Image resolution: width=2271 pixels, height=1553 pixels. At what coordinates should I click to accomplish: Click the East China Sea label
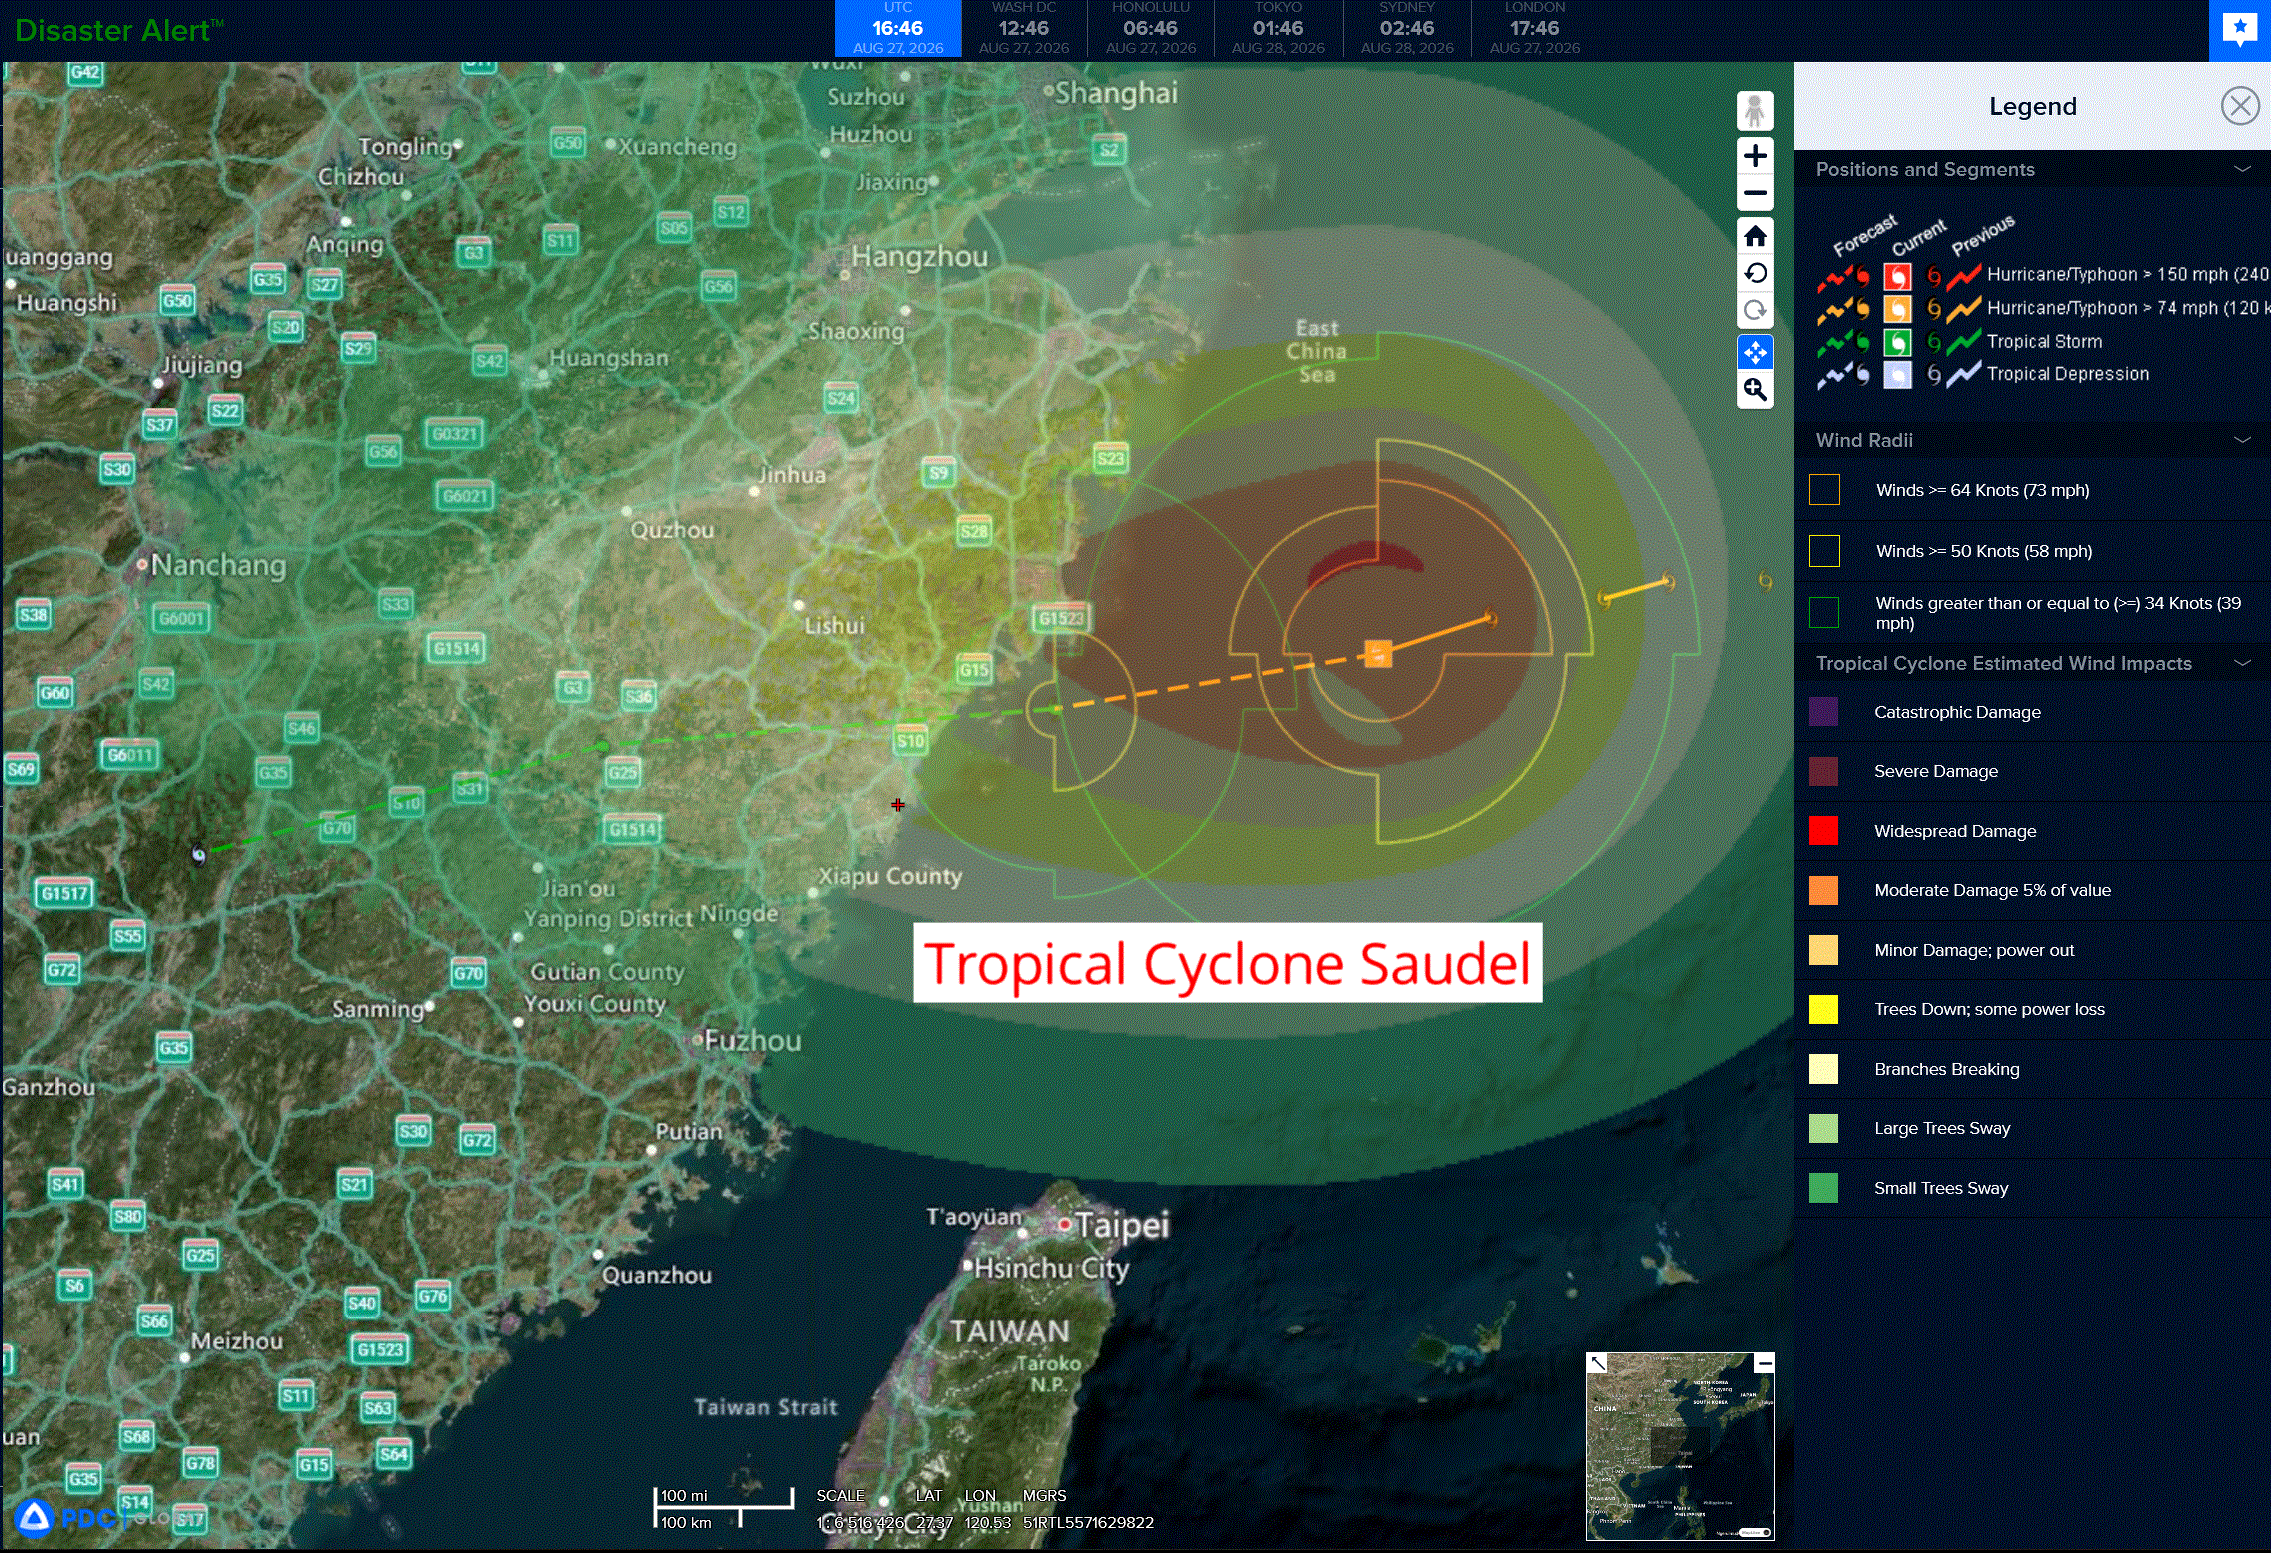click(1316, 351)
